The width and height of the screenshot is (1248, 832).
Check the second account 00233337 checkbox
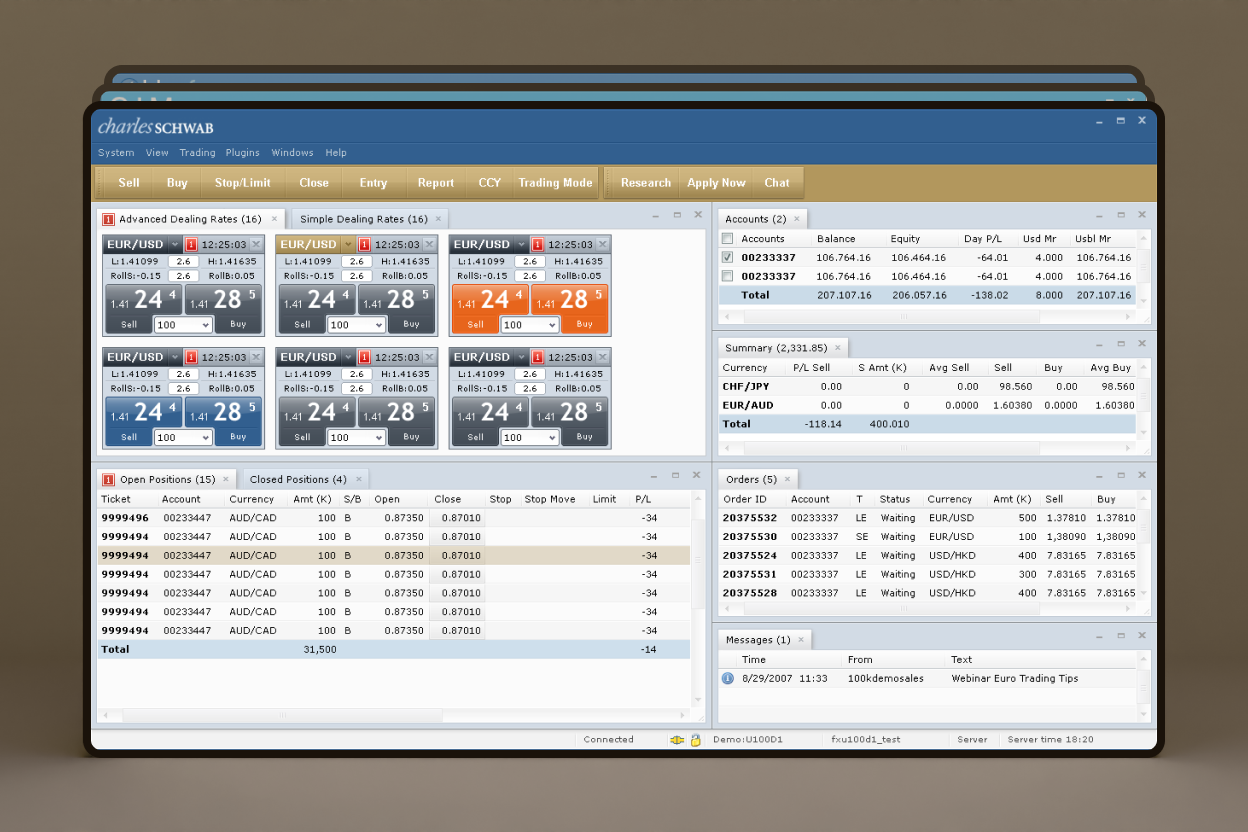[x=727, y=276]
